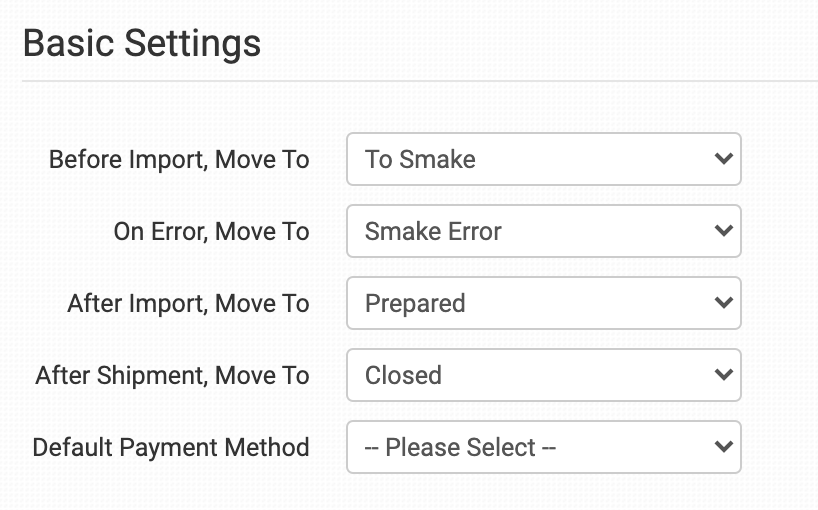Open the On Error, Move To dropdown

point(543,231)
